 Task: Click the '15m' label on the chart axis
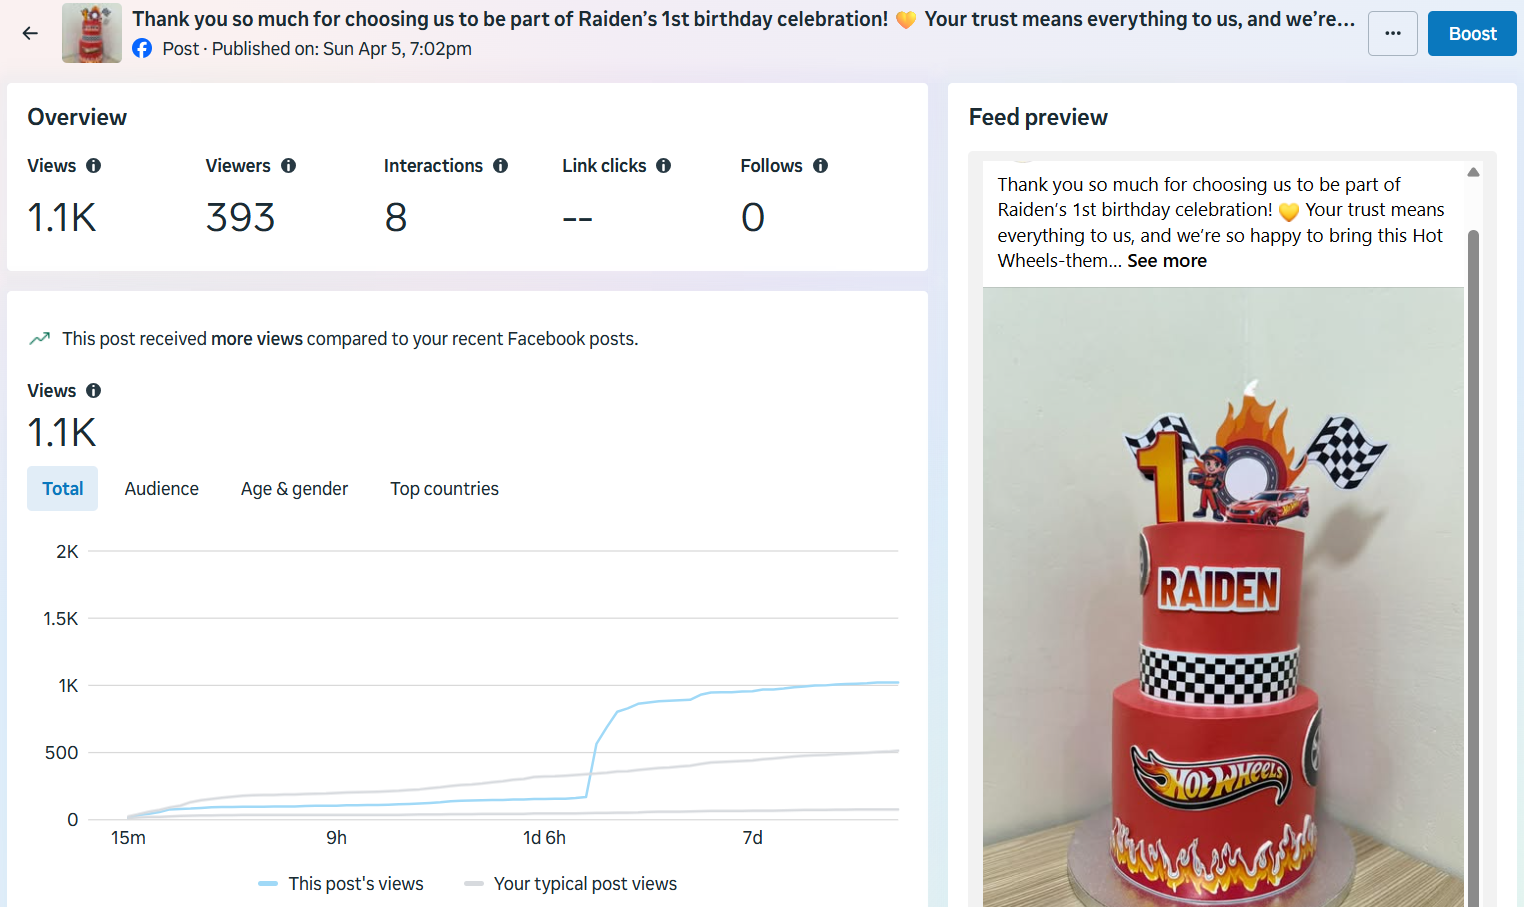pyautogui.click(x=128, y=838)
